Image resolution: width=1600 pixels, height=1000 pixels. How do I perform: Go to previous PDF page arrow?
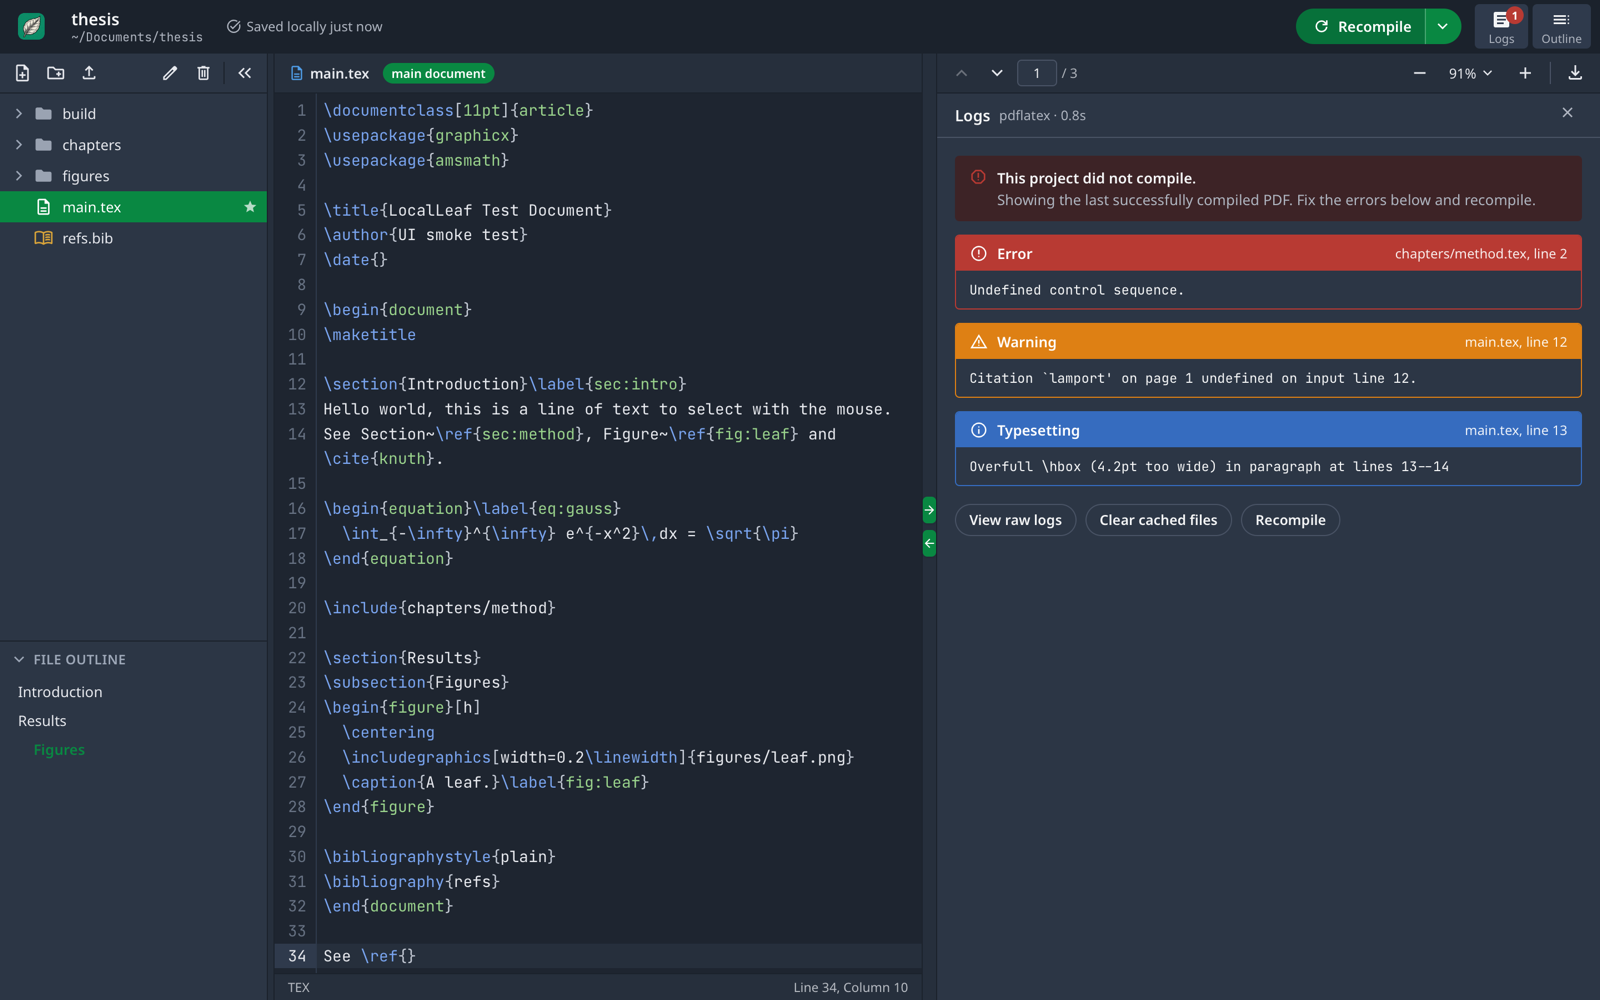tap(961, 73)
